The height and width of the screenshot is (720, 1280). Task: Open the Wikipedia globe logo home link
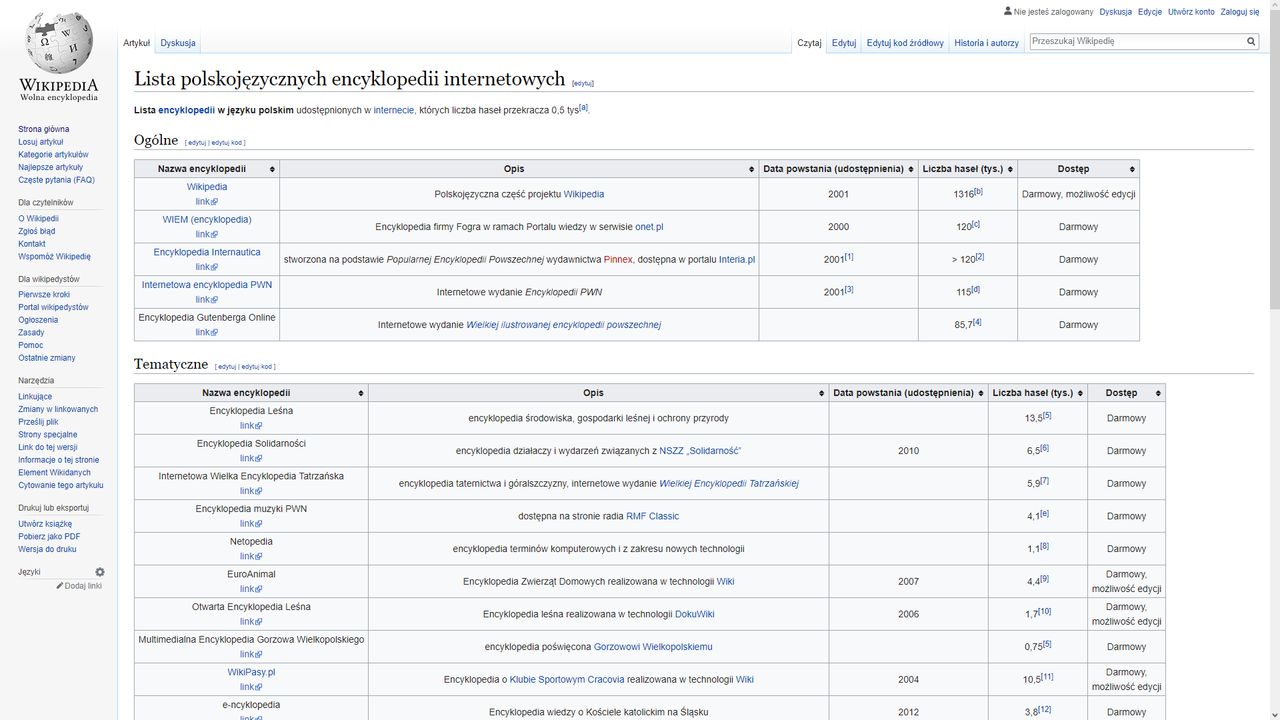tap(59, 56)
